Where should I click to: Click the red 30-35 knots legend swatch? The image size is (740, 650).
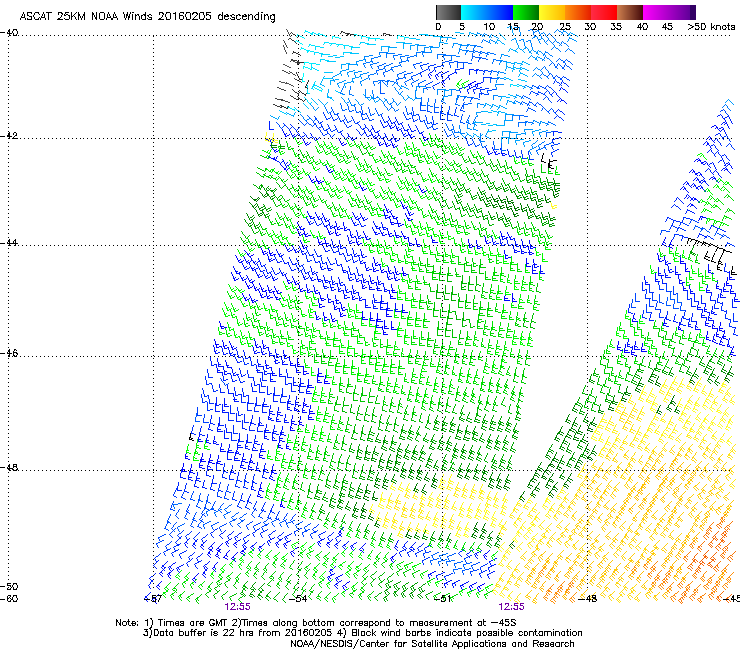[604, 12]
